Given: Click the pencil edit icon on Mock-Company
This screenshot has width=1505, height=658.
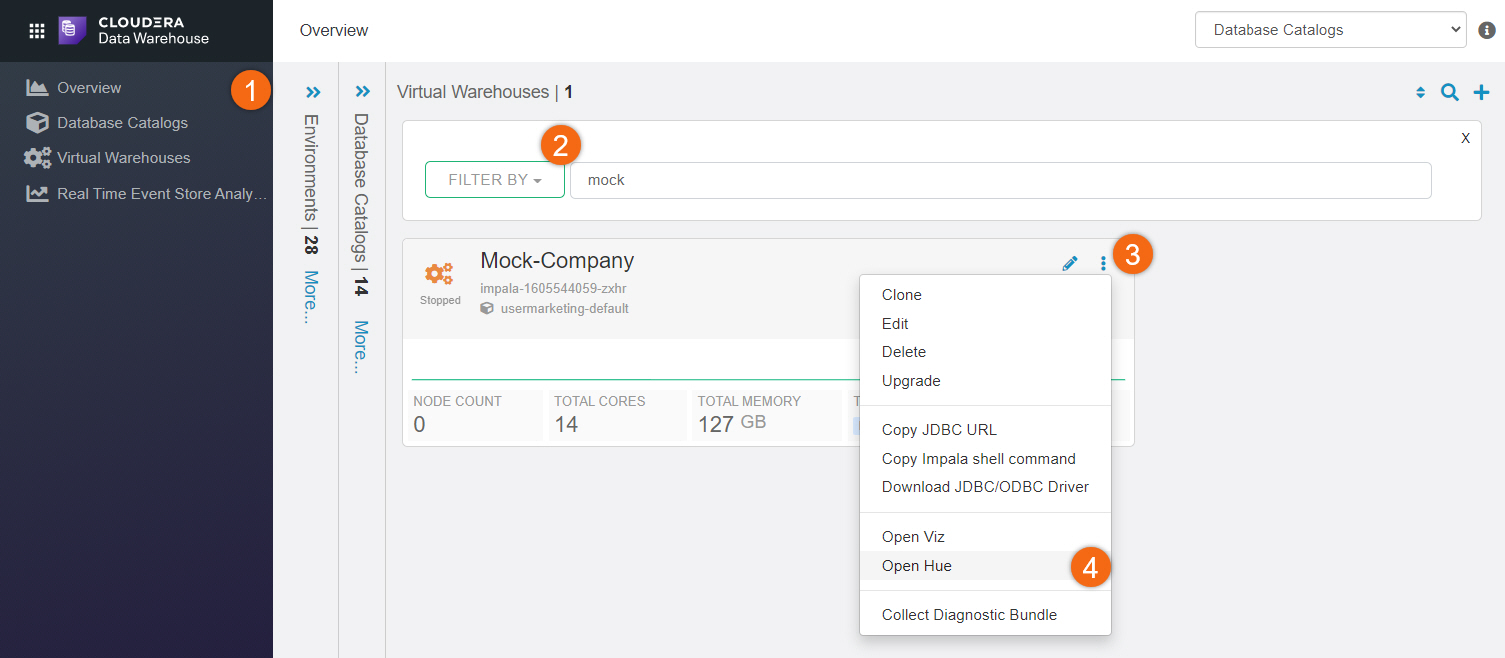Looking at the screenshot, I should (1070, 263).
